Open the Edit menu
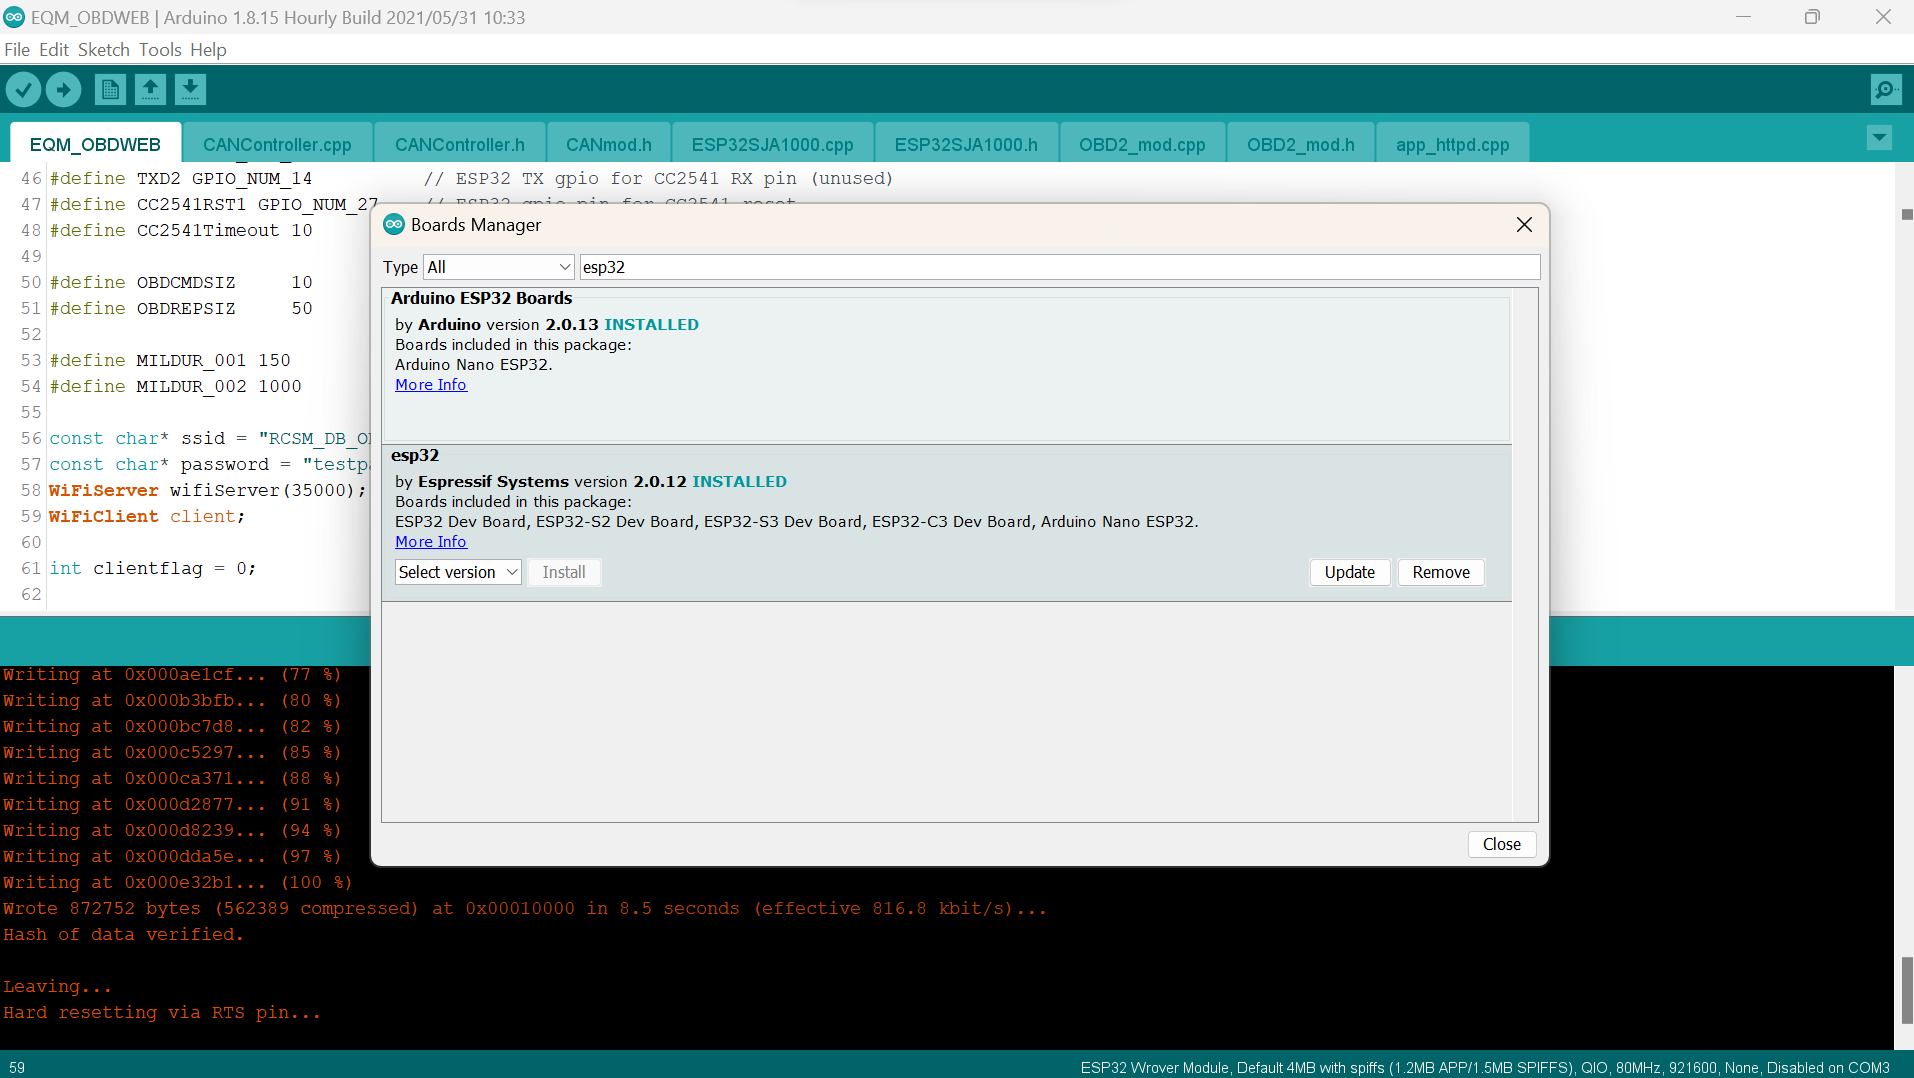Image resolution: width=1914 pixels, height=1078 pixels. [x=54, y=50]
